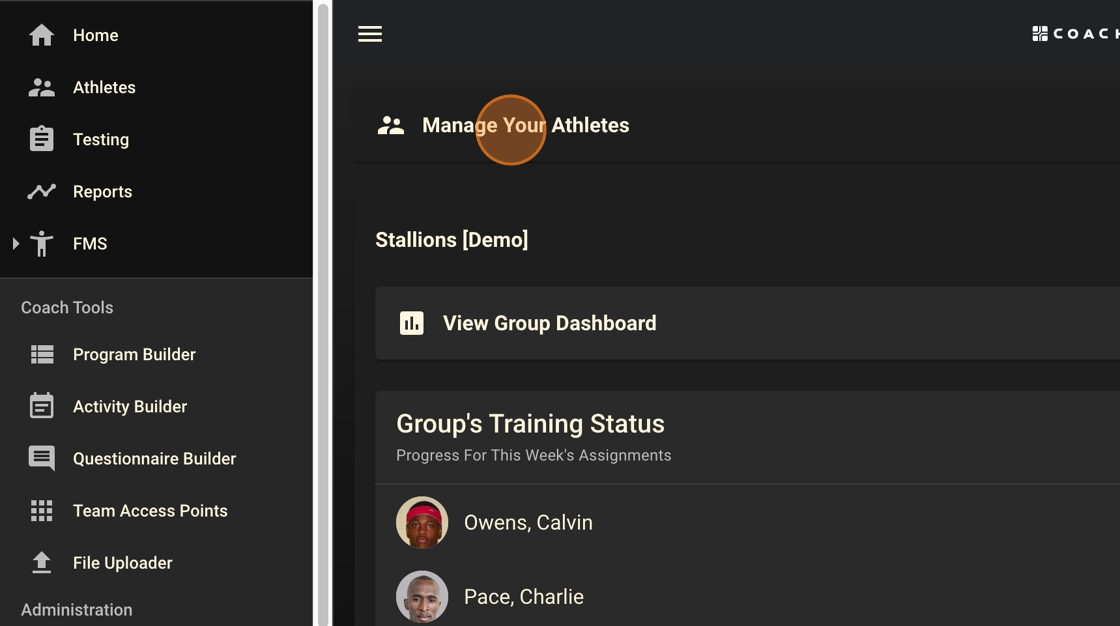This screenshot has height=626, width=1120.
Task: Click the File Uploader upload icon
Action: click(x=41, y=562)
